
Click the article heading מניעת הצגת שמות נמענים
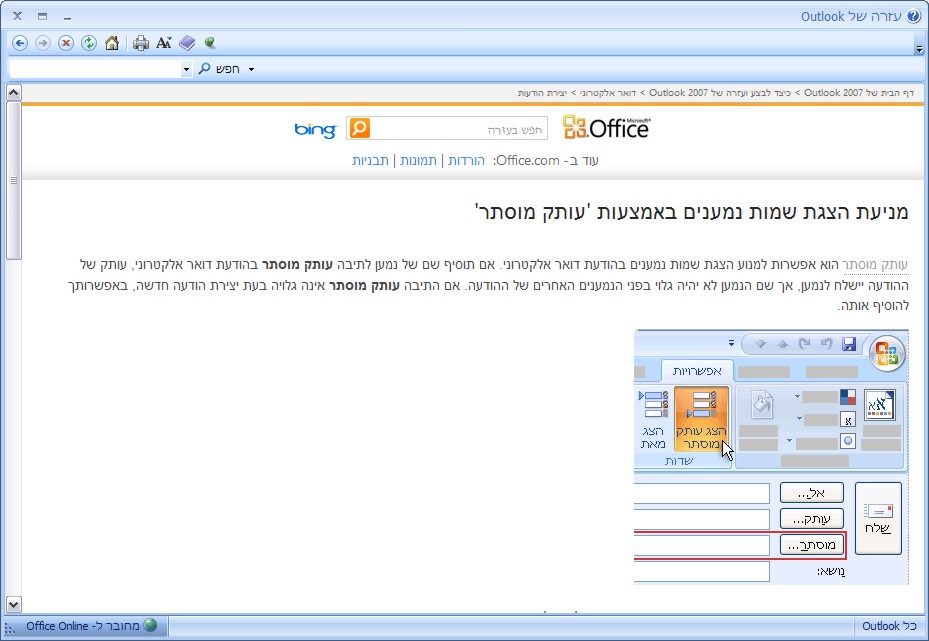pyautogui.click(x=691, y=211)
